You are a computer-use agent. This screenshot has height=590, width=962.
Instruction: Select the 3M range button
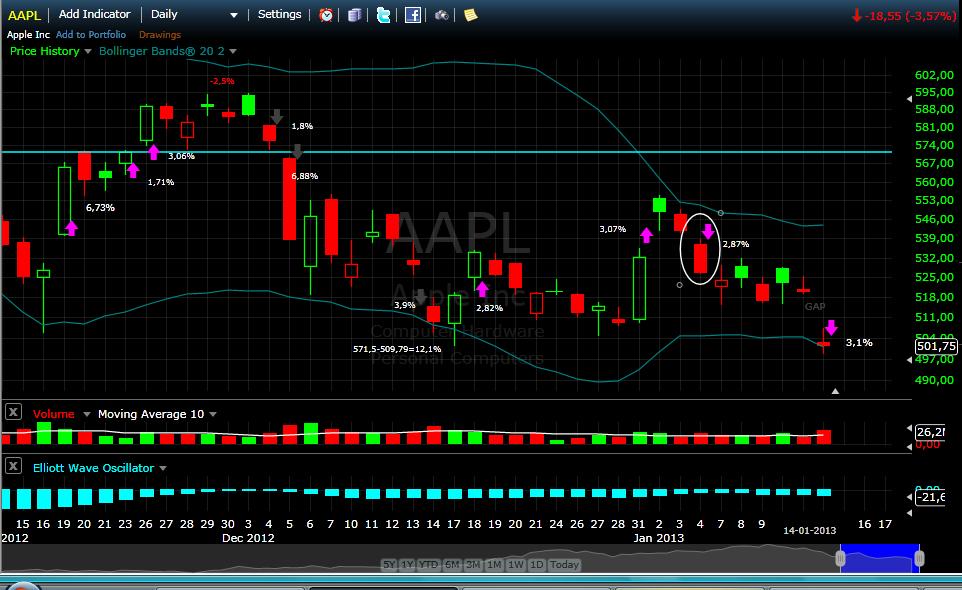click(x=473, y=565)
